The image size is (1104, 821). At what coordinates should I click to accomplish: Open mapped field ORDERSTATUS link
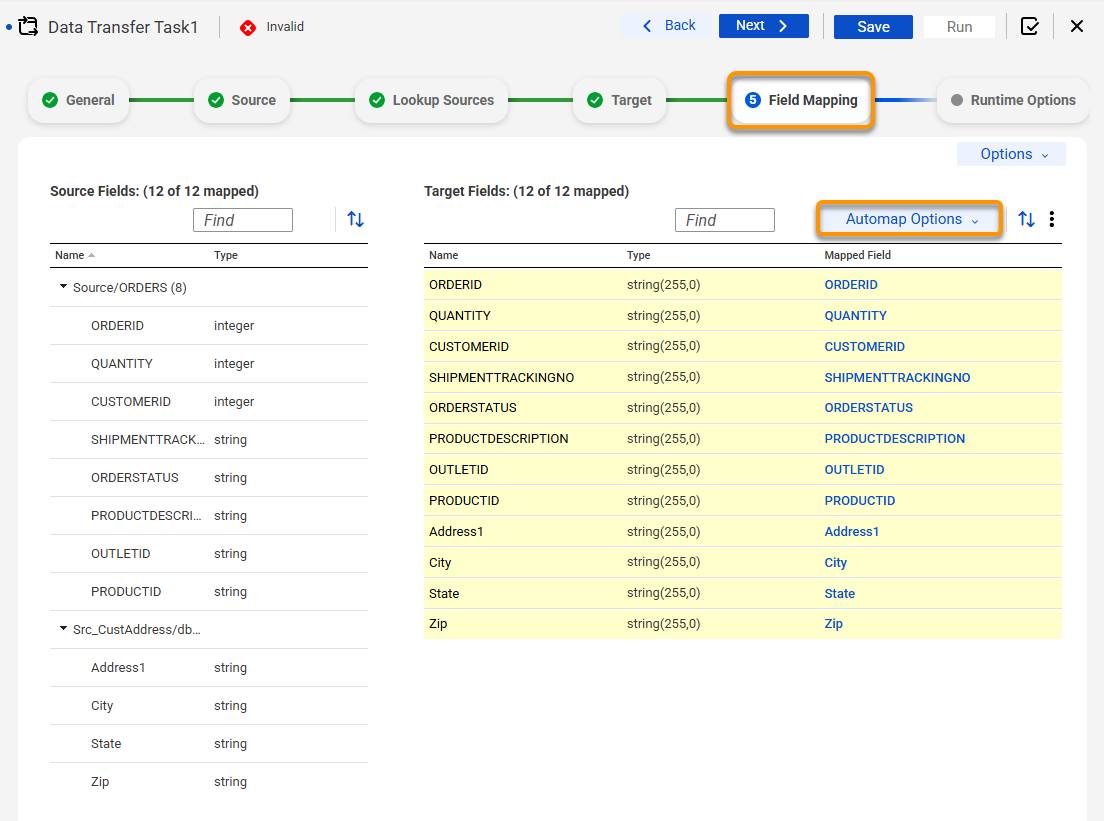[x=868, y=408]
